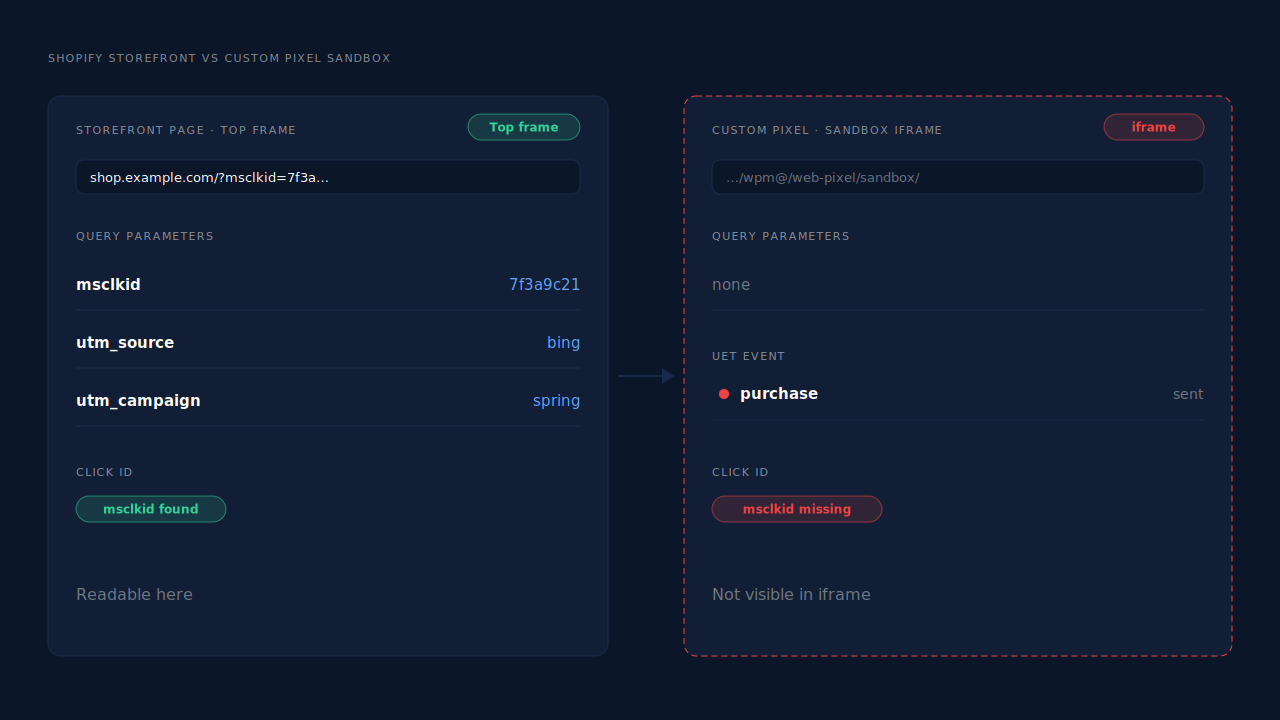The image size is (1280, 720).
Task: Click the web-pixel sandbox URL field
Action: click(958, 177)
